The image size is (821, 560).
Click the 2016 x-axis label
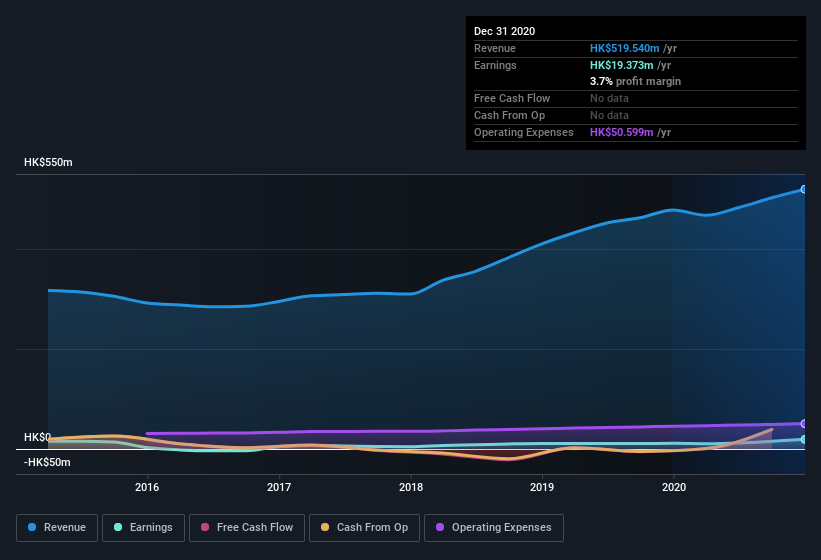(147, 487)
